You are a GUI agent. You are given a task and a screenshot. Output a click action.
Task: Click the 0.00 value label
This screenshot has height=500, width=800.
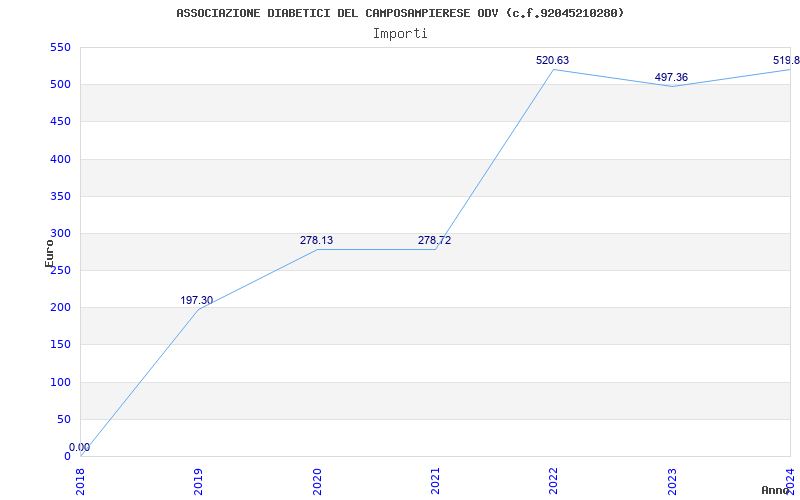click(80, 447)
